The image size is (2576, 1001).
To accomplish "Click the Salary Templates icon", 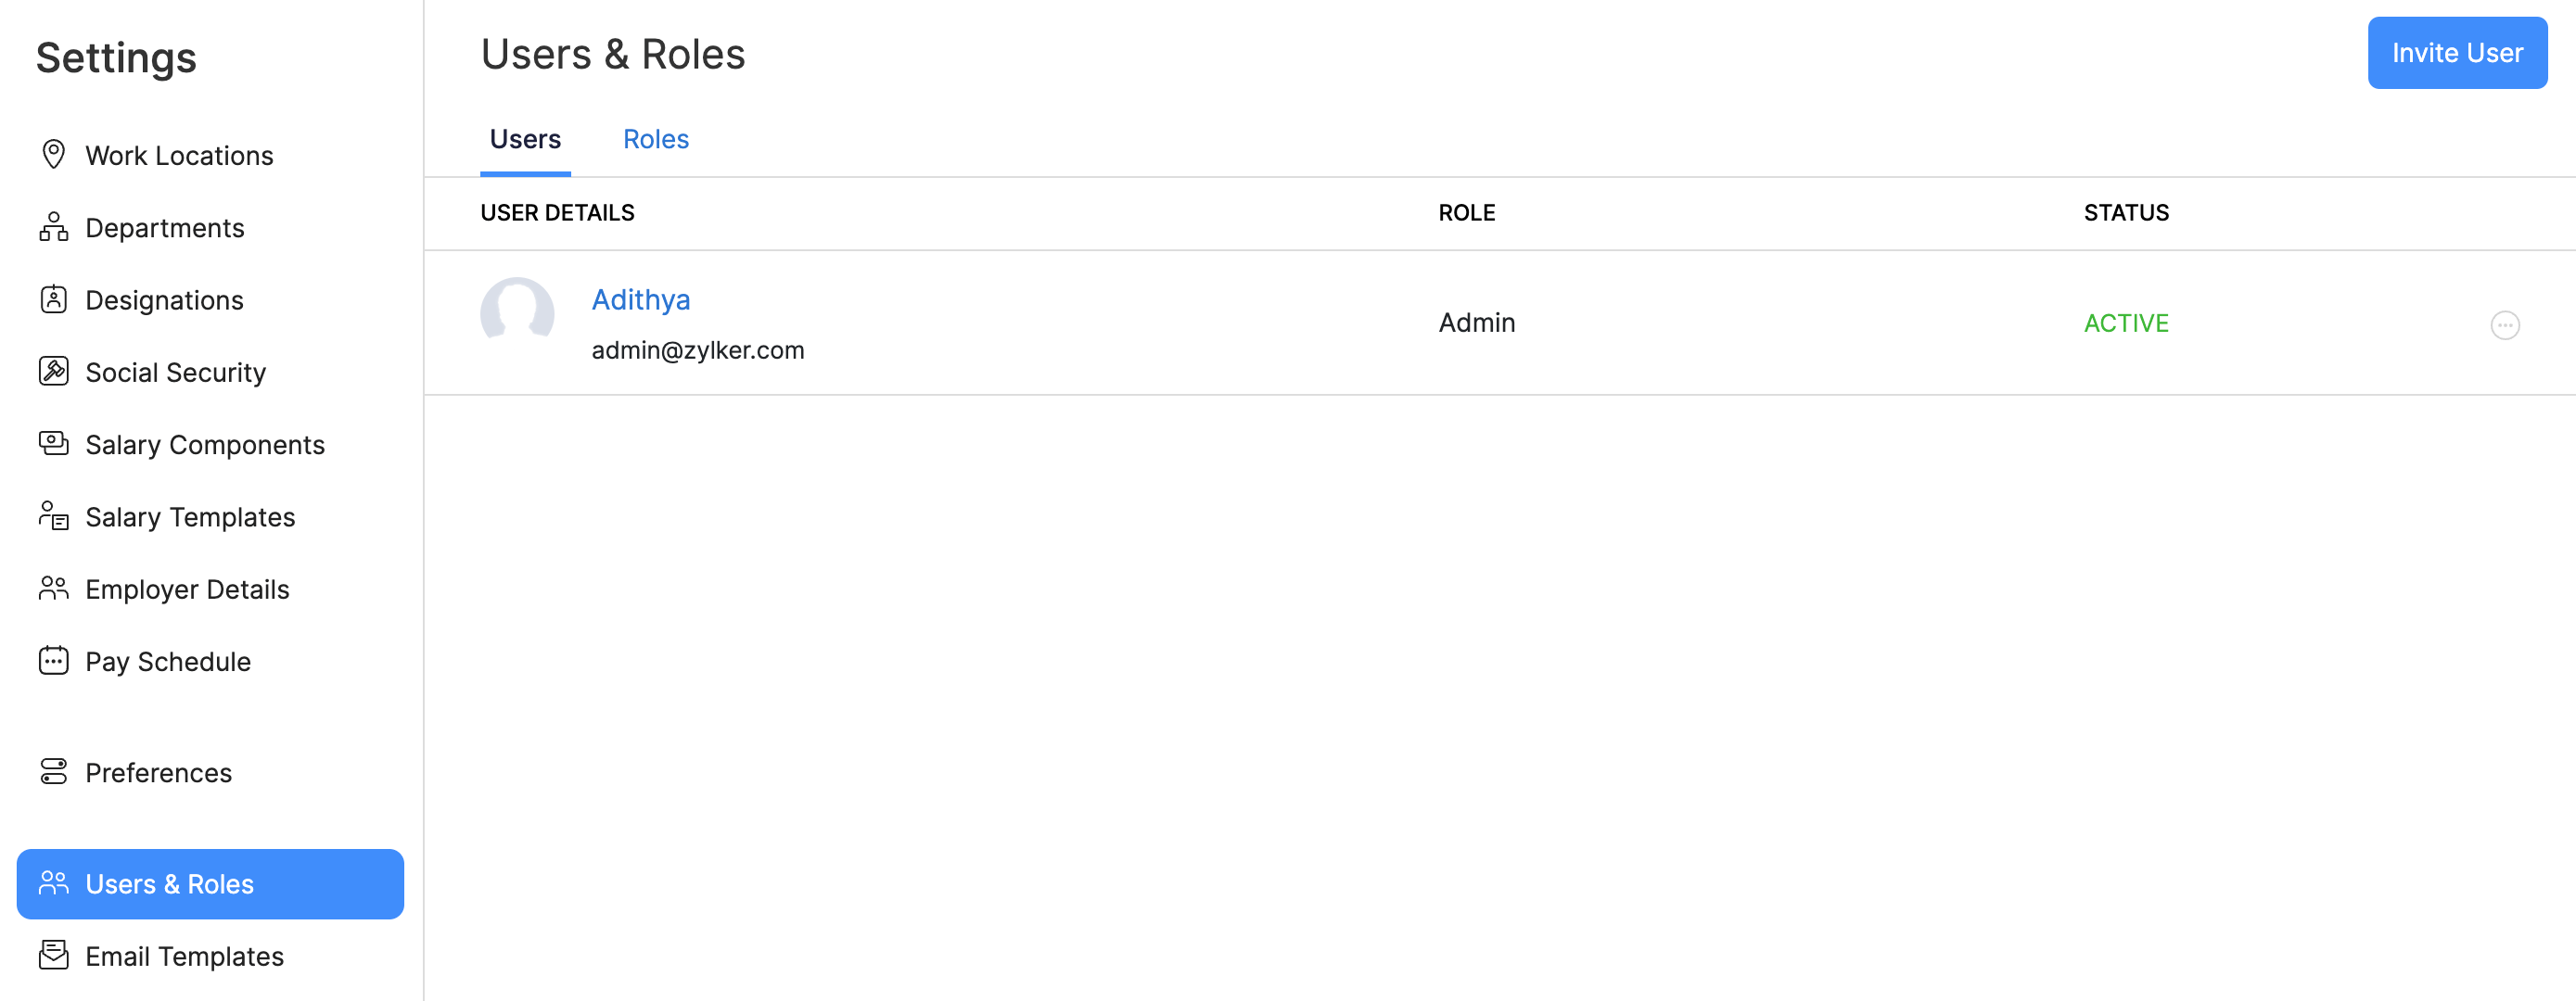I will pos(53,516).
